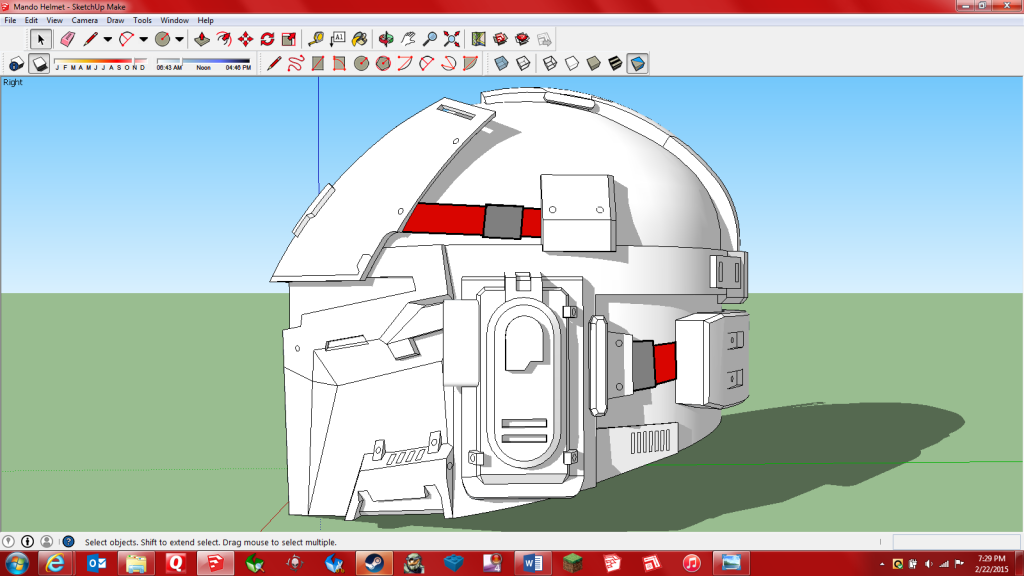This screenshot has width=1024, height=576.
Task: Open the Help menu
Action: [x=206, y=20]
